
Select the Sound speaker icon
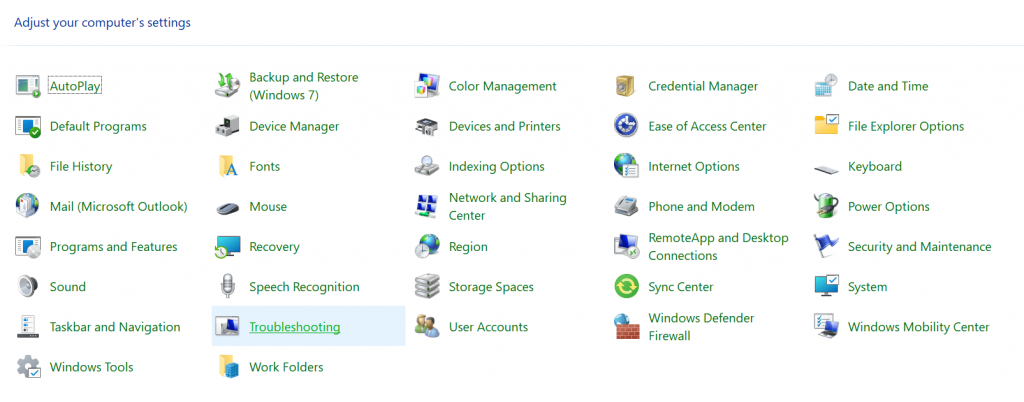28,287
